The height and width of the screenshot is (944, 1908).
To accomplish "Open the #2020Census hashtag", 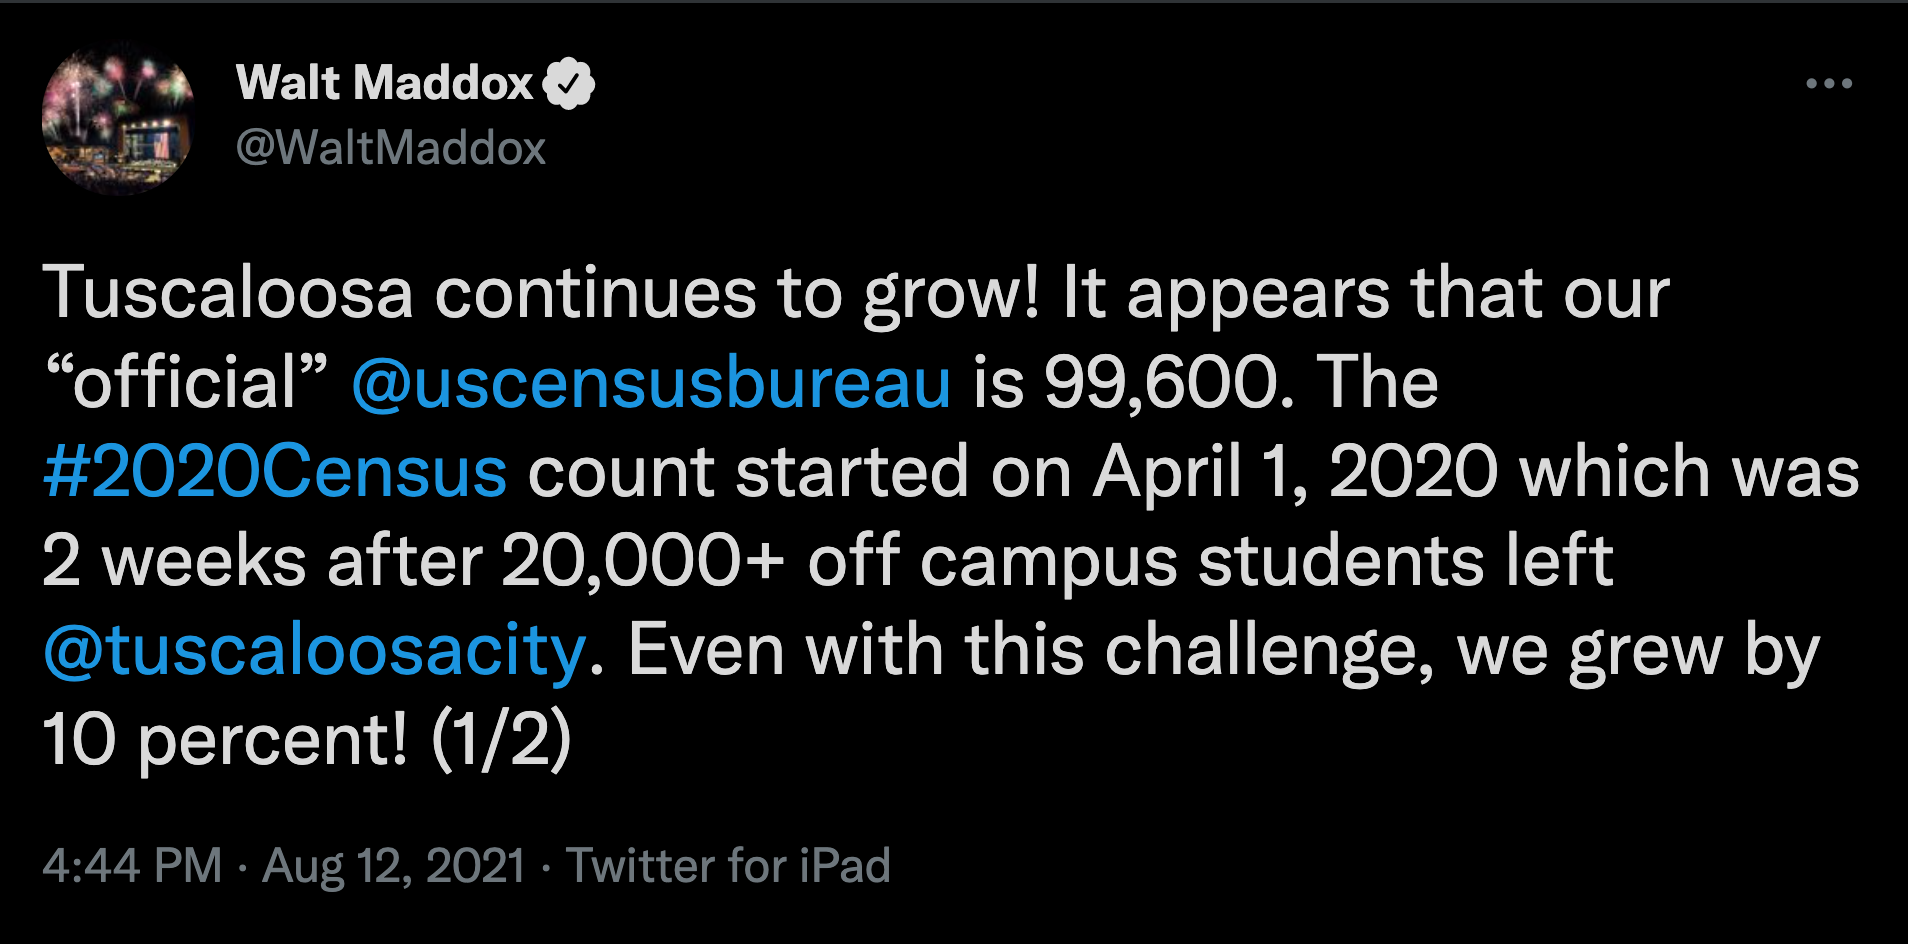I will coord(275,472).
